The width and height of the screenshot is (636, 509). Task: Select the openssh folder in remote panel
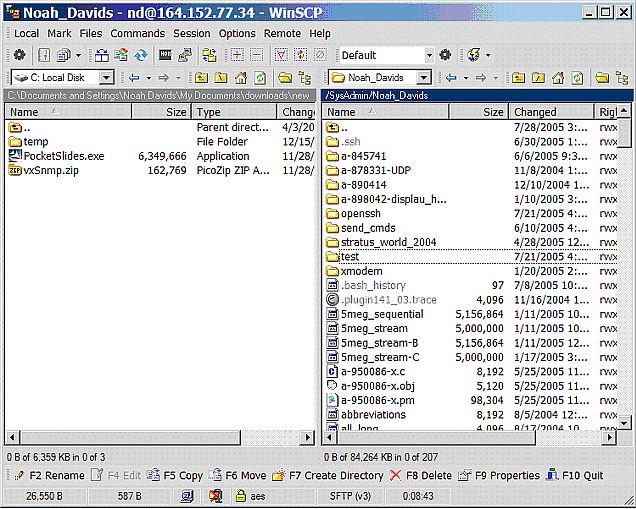(354, 214)
